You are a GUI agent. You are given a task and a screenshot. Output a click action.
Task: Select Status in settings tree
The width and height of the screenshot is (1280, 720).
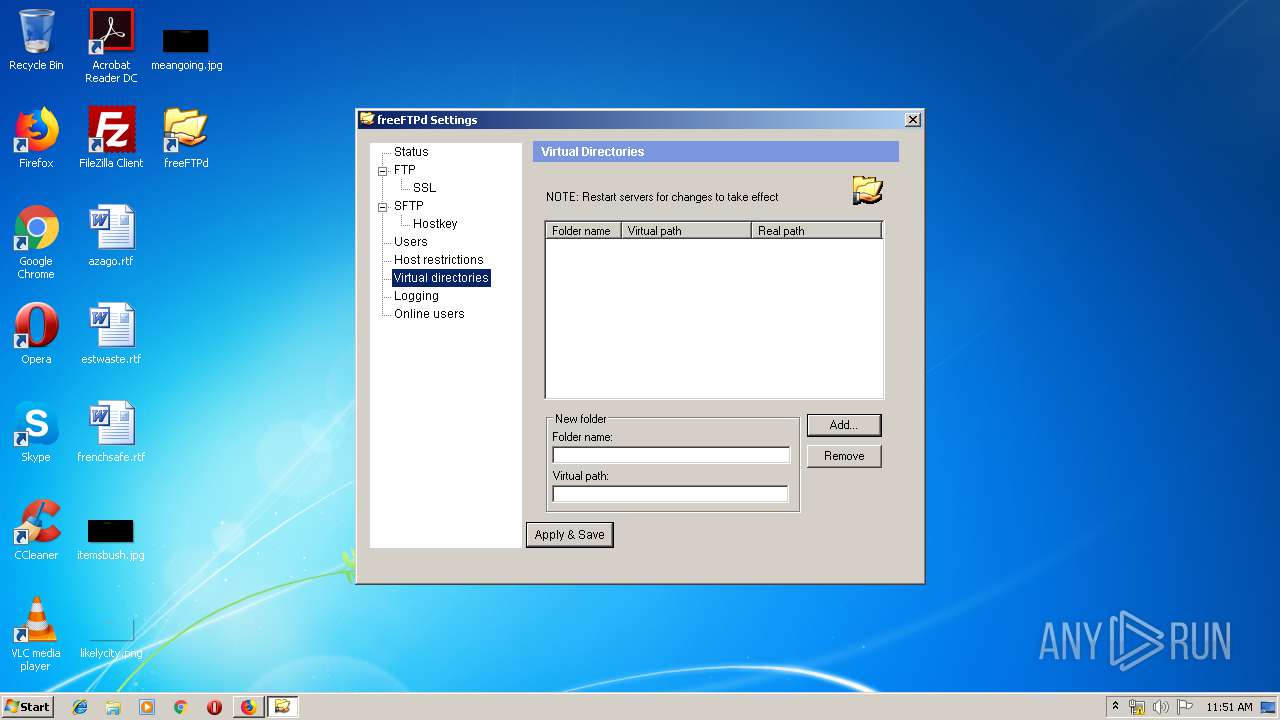click(x=411, y=152)
